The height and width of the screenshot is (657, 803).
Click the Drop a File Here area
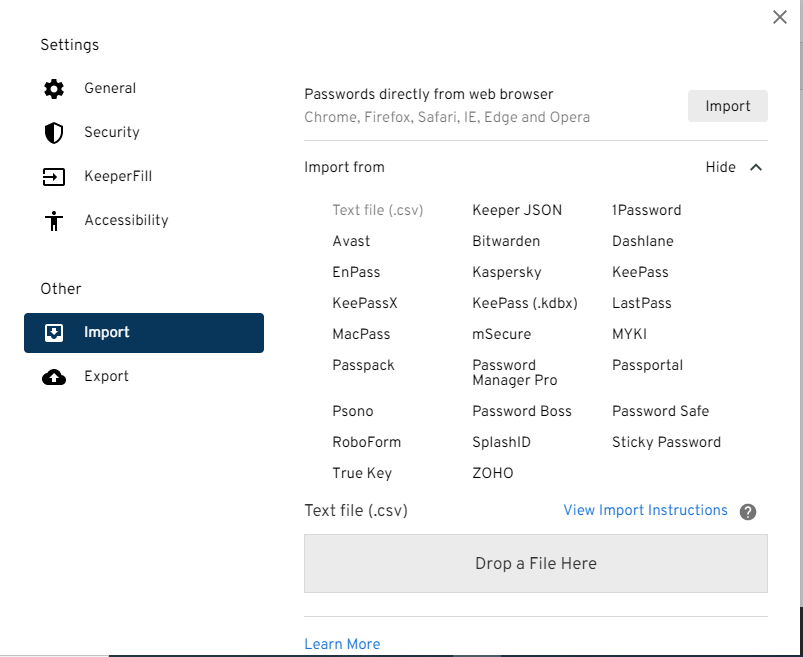535,563
